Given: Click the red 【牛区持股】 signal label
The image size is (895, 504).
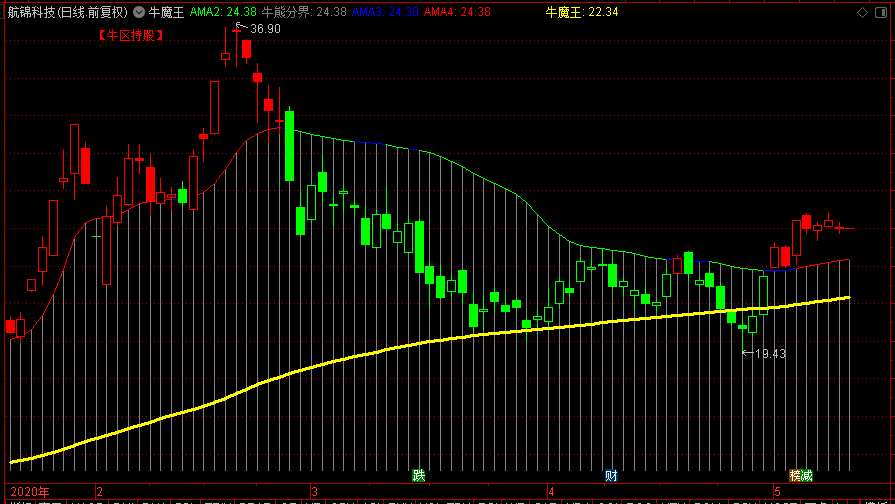Looking at the screenshot, I should click(131, 35).
